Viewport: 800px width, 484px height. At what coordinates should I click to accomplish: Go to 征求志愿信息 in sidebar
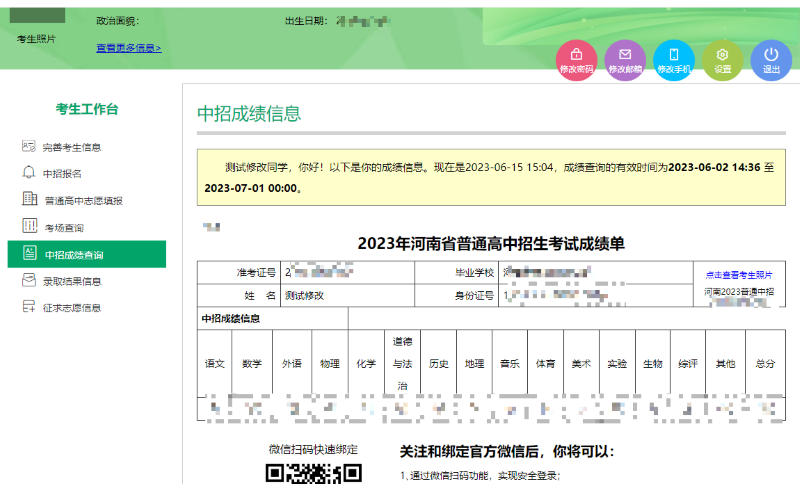[72, 308]
